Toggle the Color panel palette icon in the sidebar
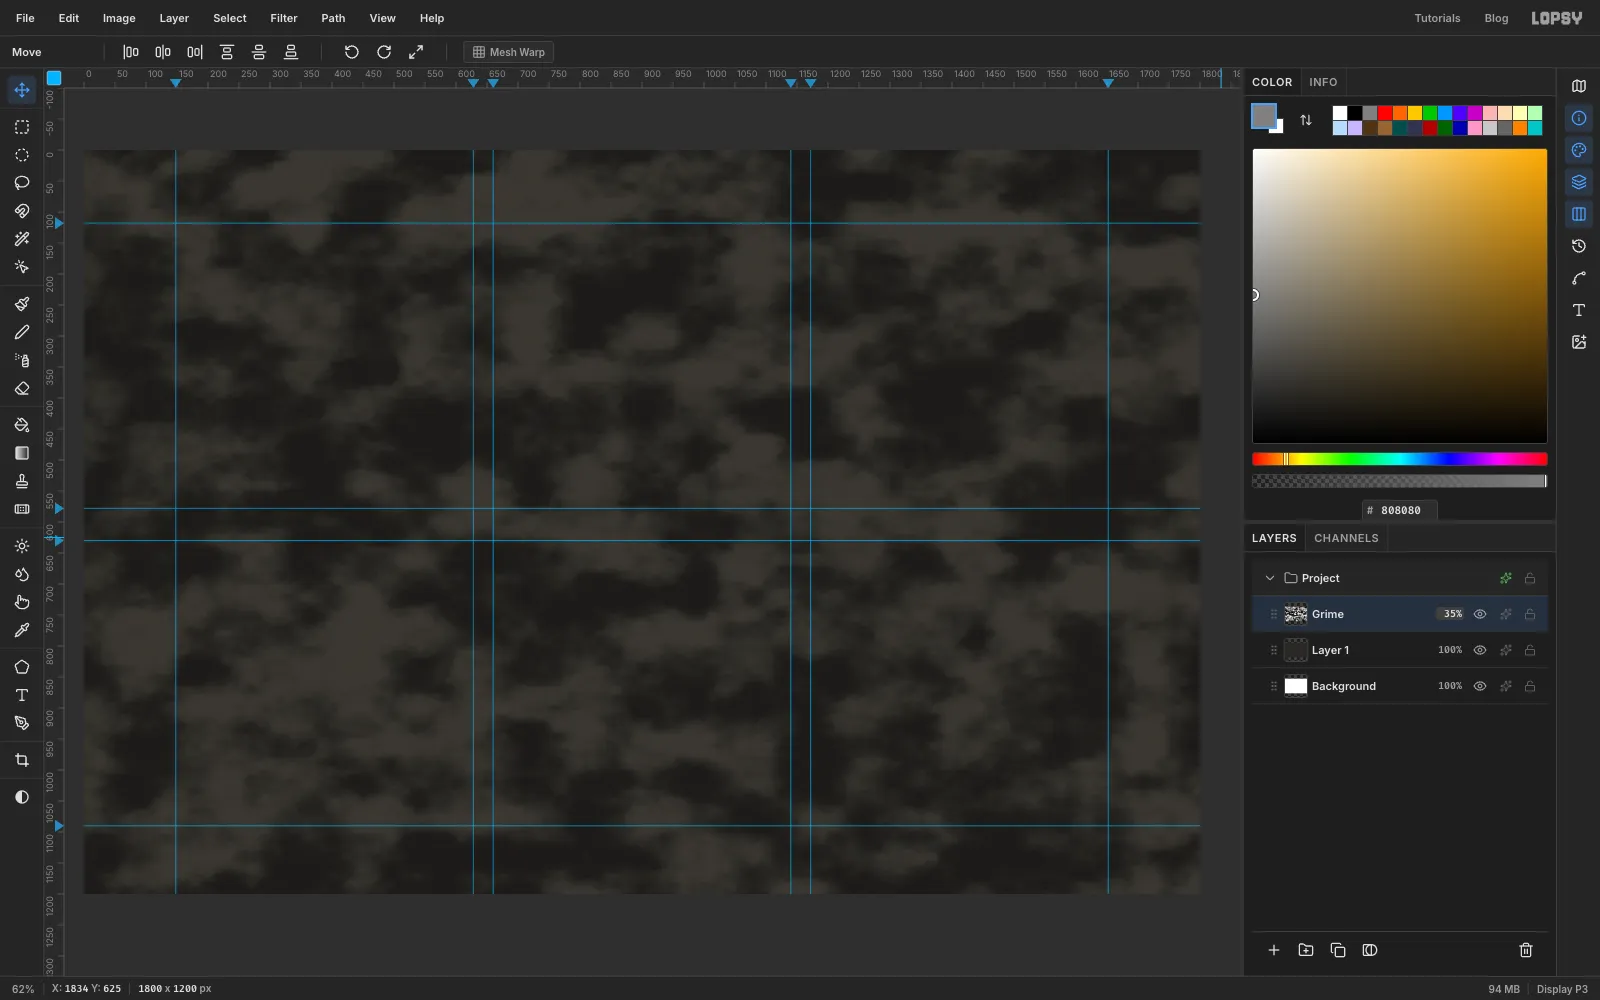The width and height of the screenshot is (1600, 1000). [x=1579, y=150]
